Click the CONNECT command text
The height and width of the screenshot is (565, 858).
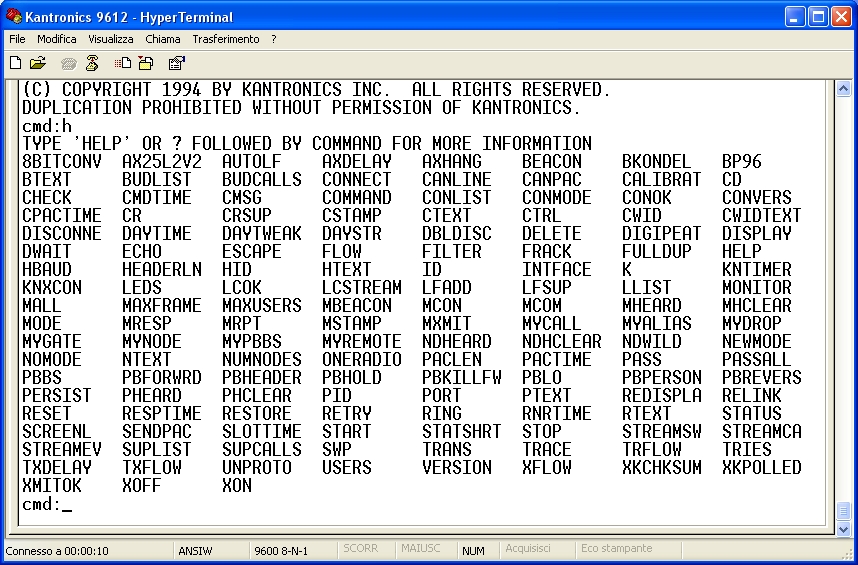[357, 180]
